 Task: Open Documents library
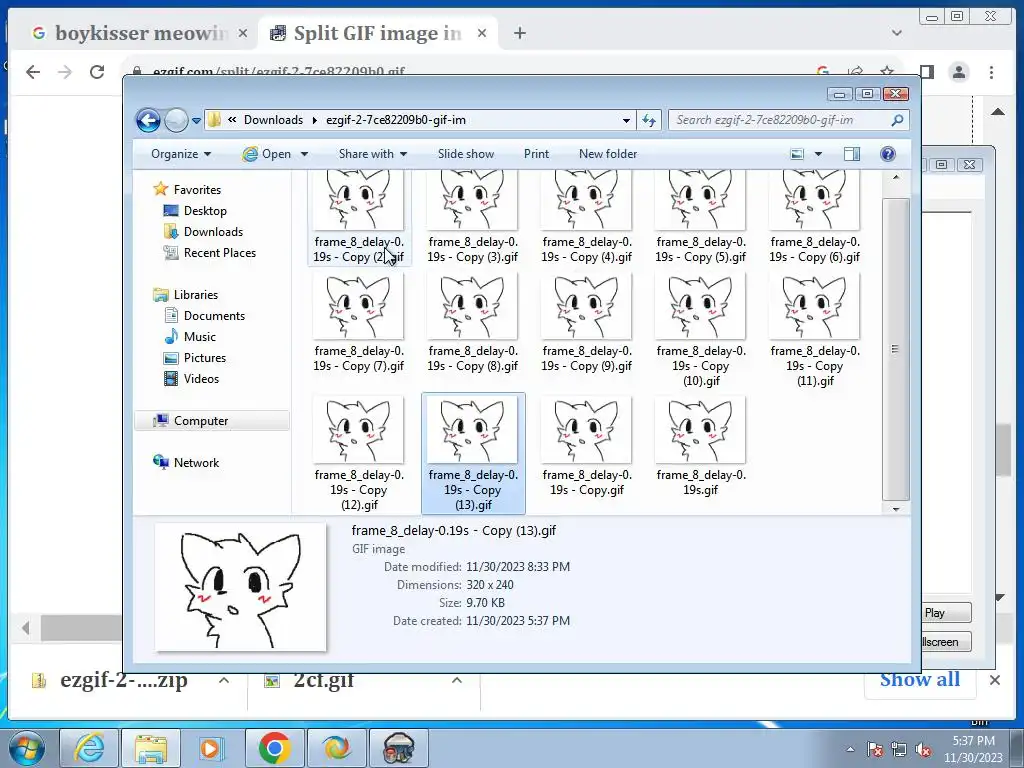[x=214, y=316]
